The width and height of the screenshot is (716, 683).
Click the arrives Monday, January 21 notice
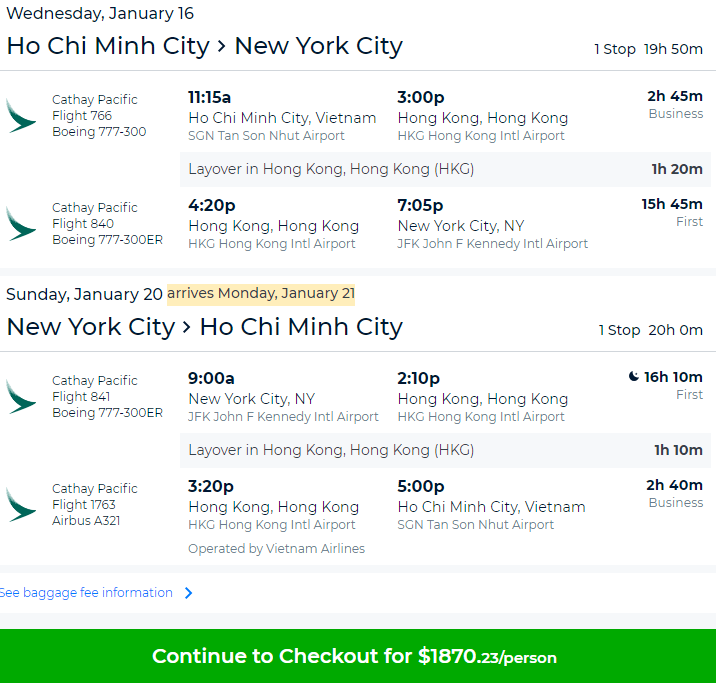click(x=261, y=294)
